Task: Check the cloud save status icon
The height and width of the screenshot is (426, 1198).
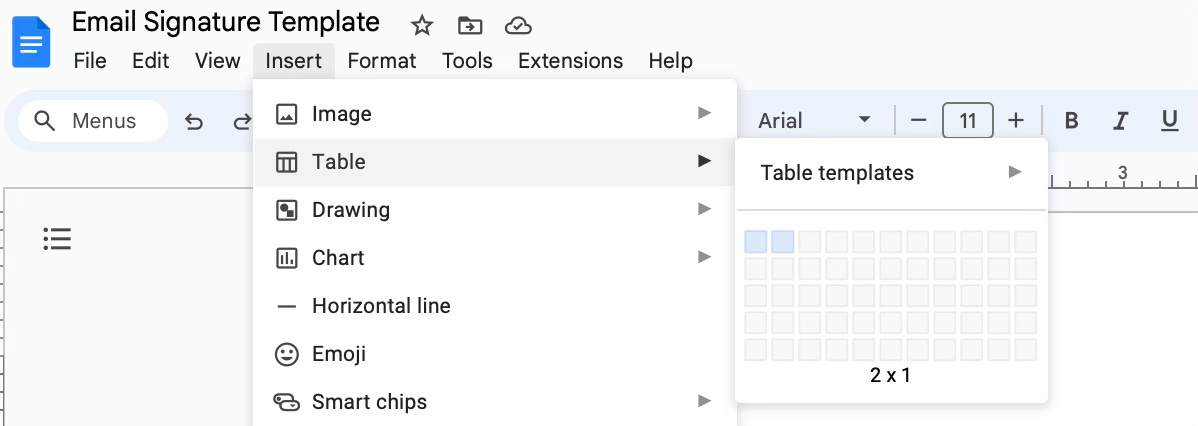Action: point(517,25)
